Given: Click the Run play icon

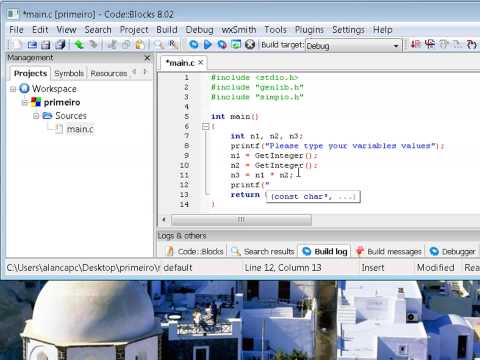Looking at the screenshot, I should pyautogui.click(x=207, y=44).
